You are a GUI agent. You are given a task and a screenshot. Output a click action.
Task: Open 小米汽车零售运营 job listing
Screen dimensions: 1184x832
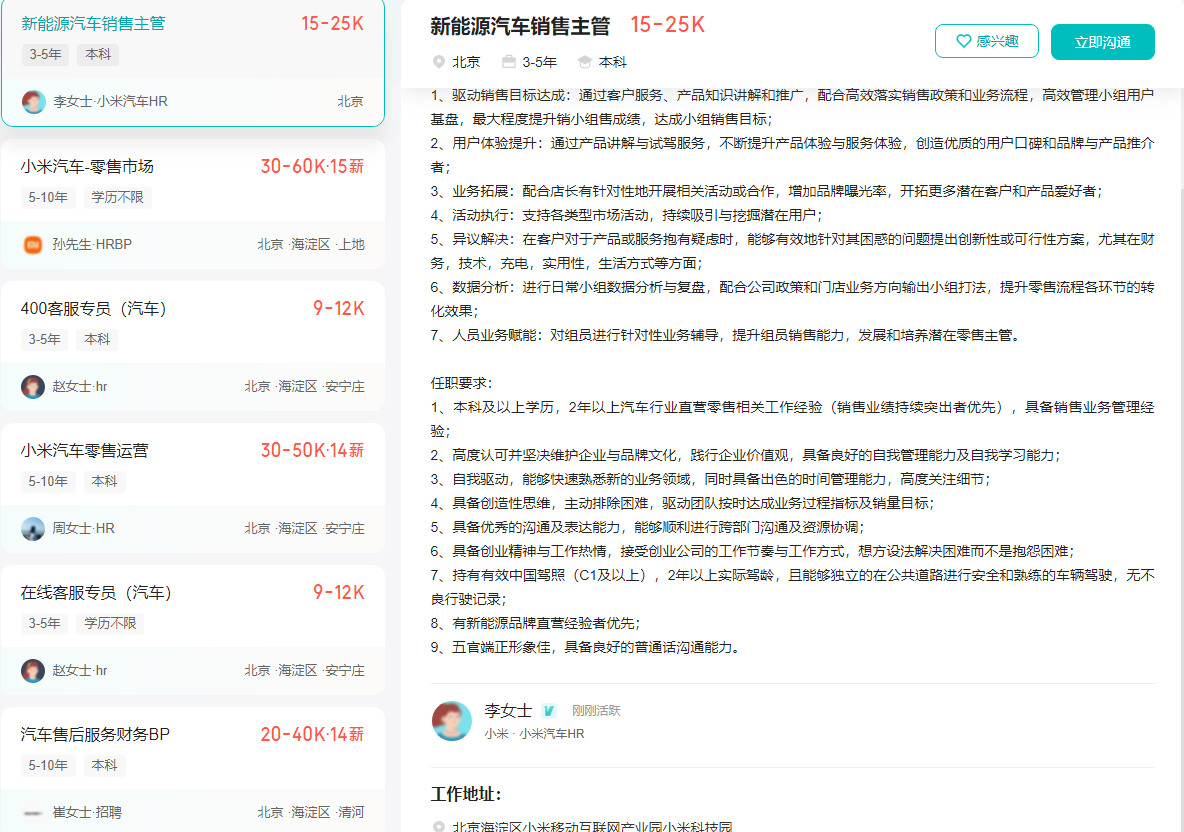(x=85, y=450)
